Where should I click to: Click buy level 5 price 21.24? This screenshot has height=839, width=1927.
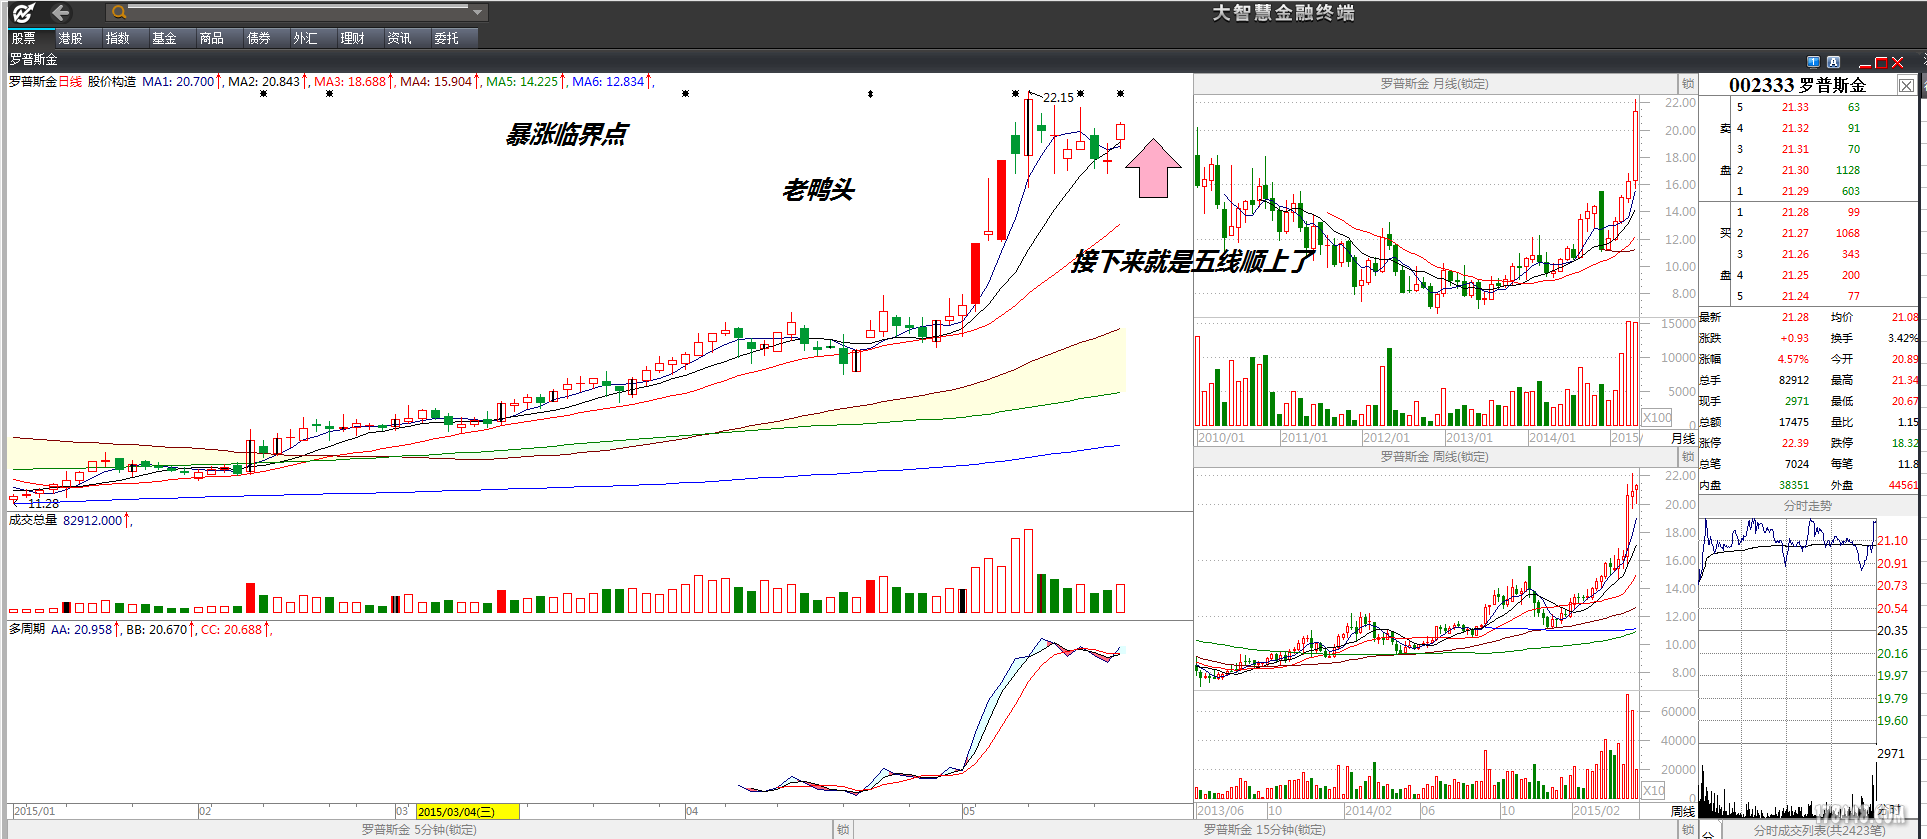point(1795,297)
